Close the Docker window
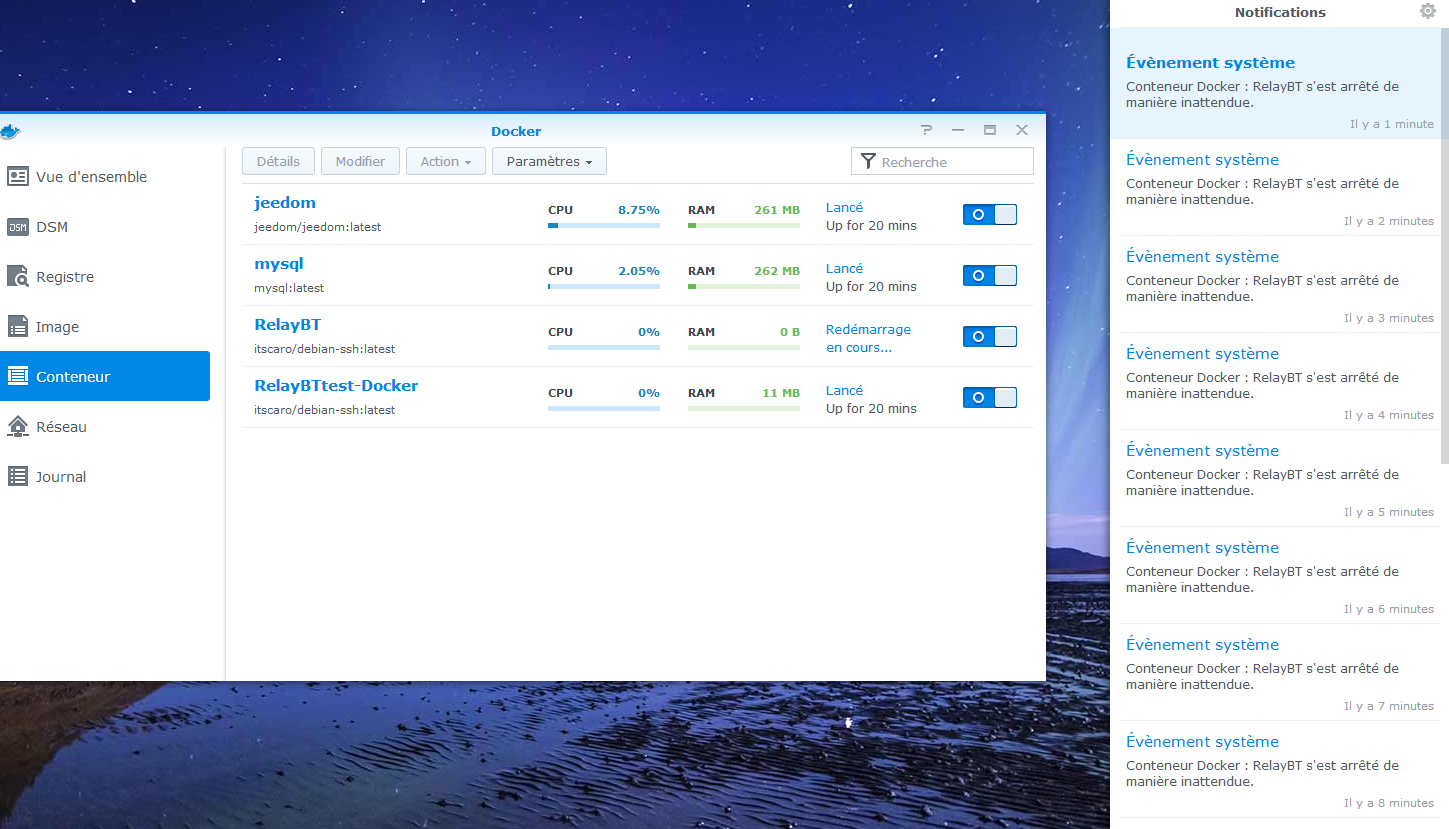 pyautogui.click(x=1022, y=130)
